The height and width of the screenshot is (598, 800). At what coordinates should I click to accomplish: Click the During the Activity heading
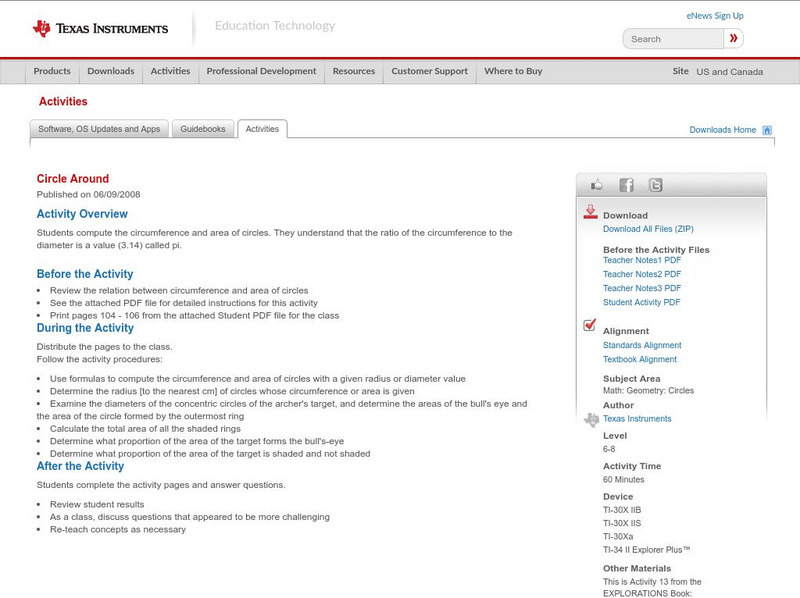pyautogui.click(x=85, y=328)
